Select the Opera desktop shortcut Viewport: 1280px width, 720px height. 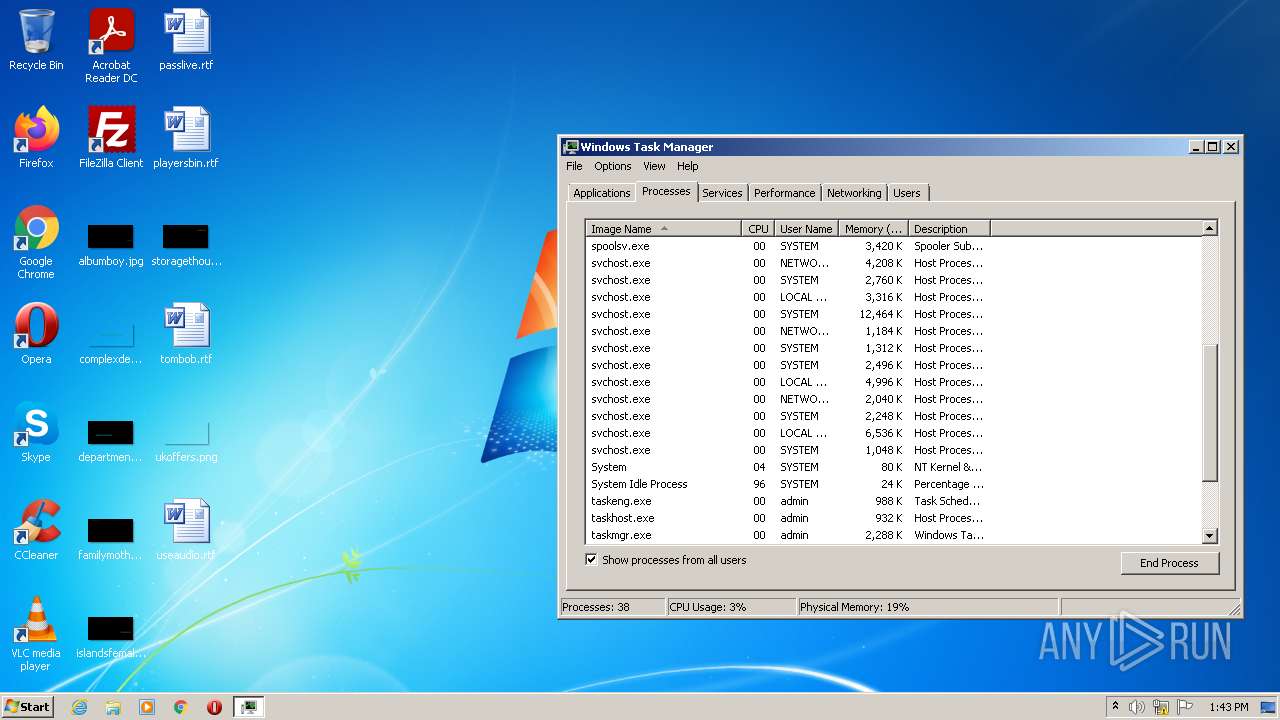[36, 334]
